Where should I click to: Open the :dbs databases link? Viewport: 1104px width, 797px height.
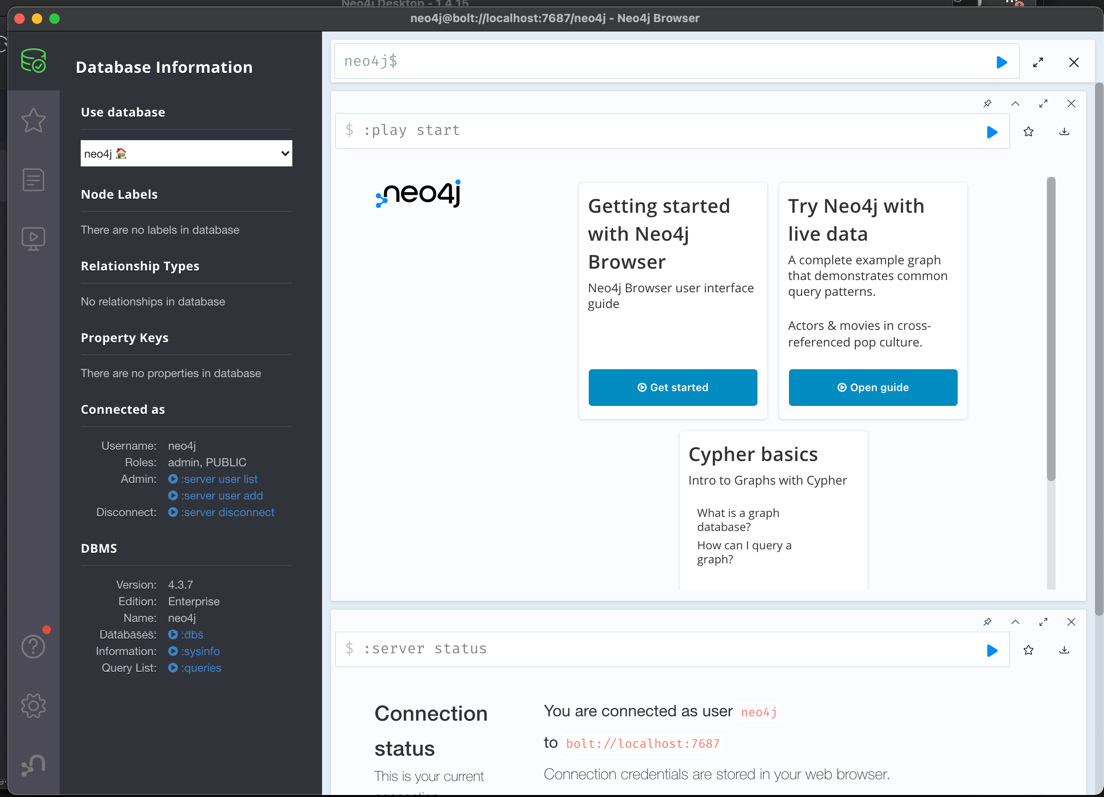coord(186,634)
